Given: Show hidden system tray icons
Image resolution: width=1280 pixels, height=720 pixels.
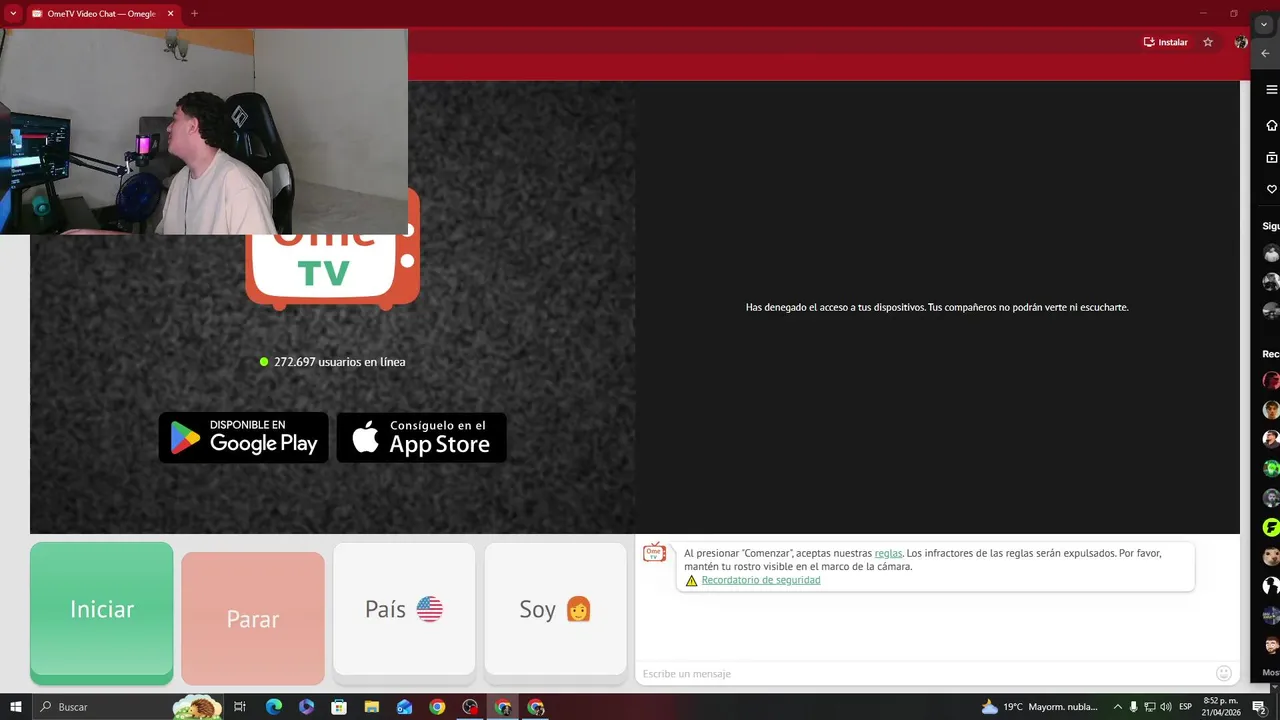Looking at the screenshot, I should tap(1118, 707).
